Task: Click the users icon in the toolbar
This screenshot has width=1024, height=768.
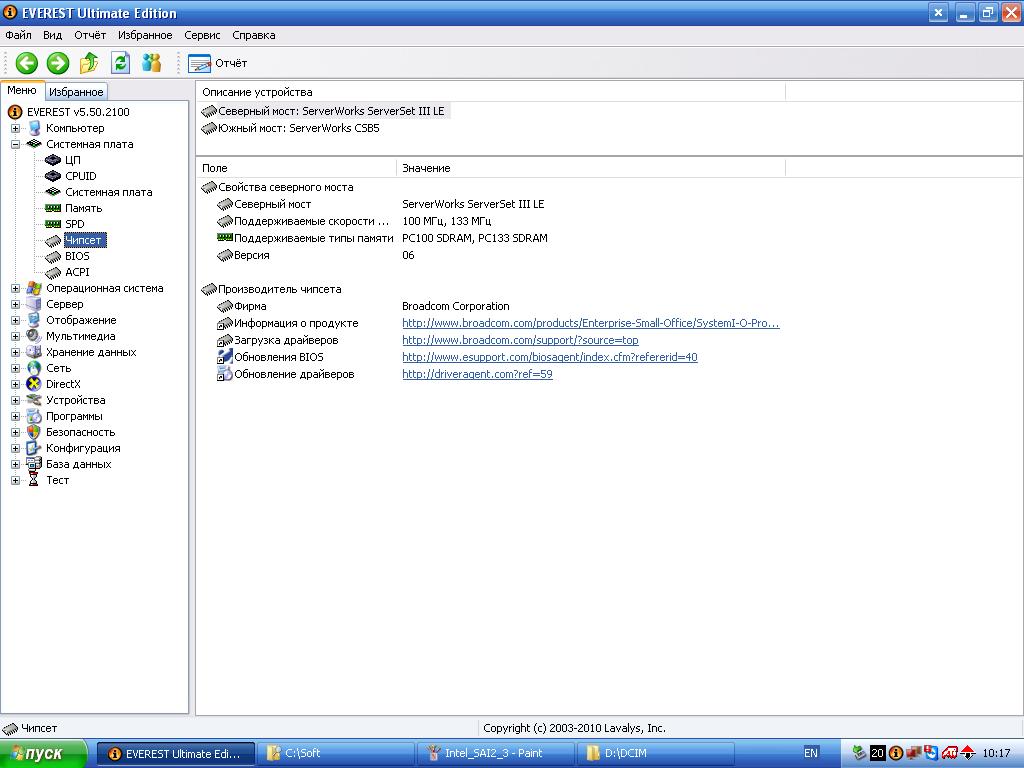Action: click(x=152, y=63)
